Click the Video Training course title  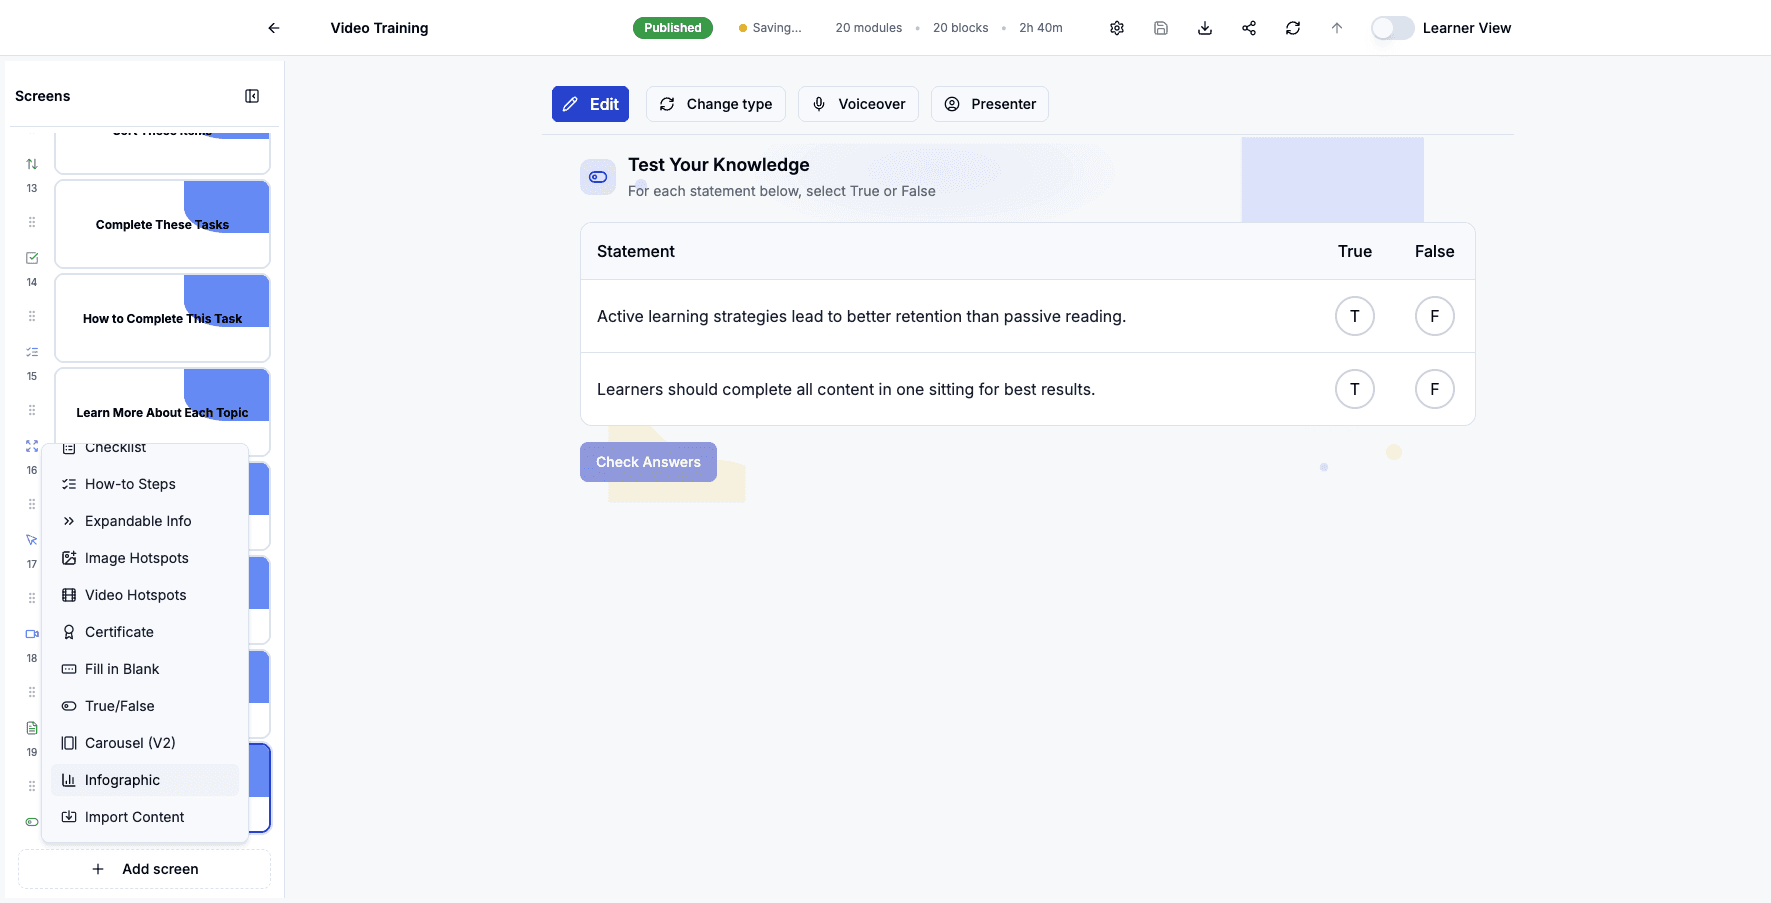(380, 28)
